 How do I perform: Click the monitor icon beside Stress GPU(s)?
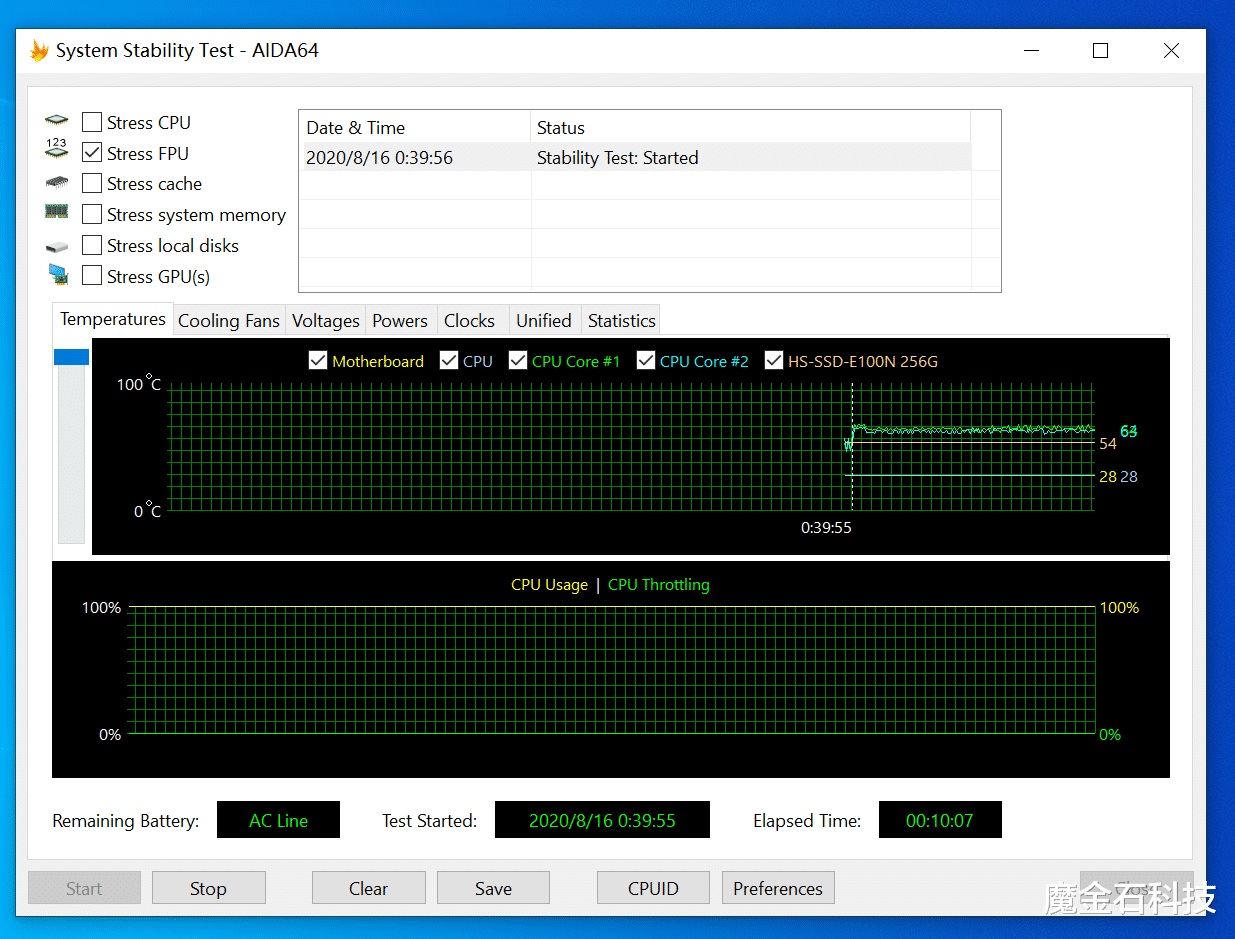[57, 275]
